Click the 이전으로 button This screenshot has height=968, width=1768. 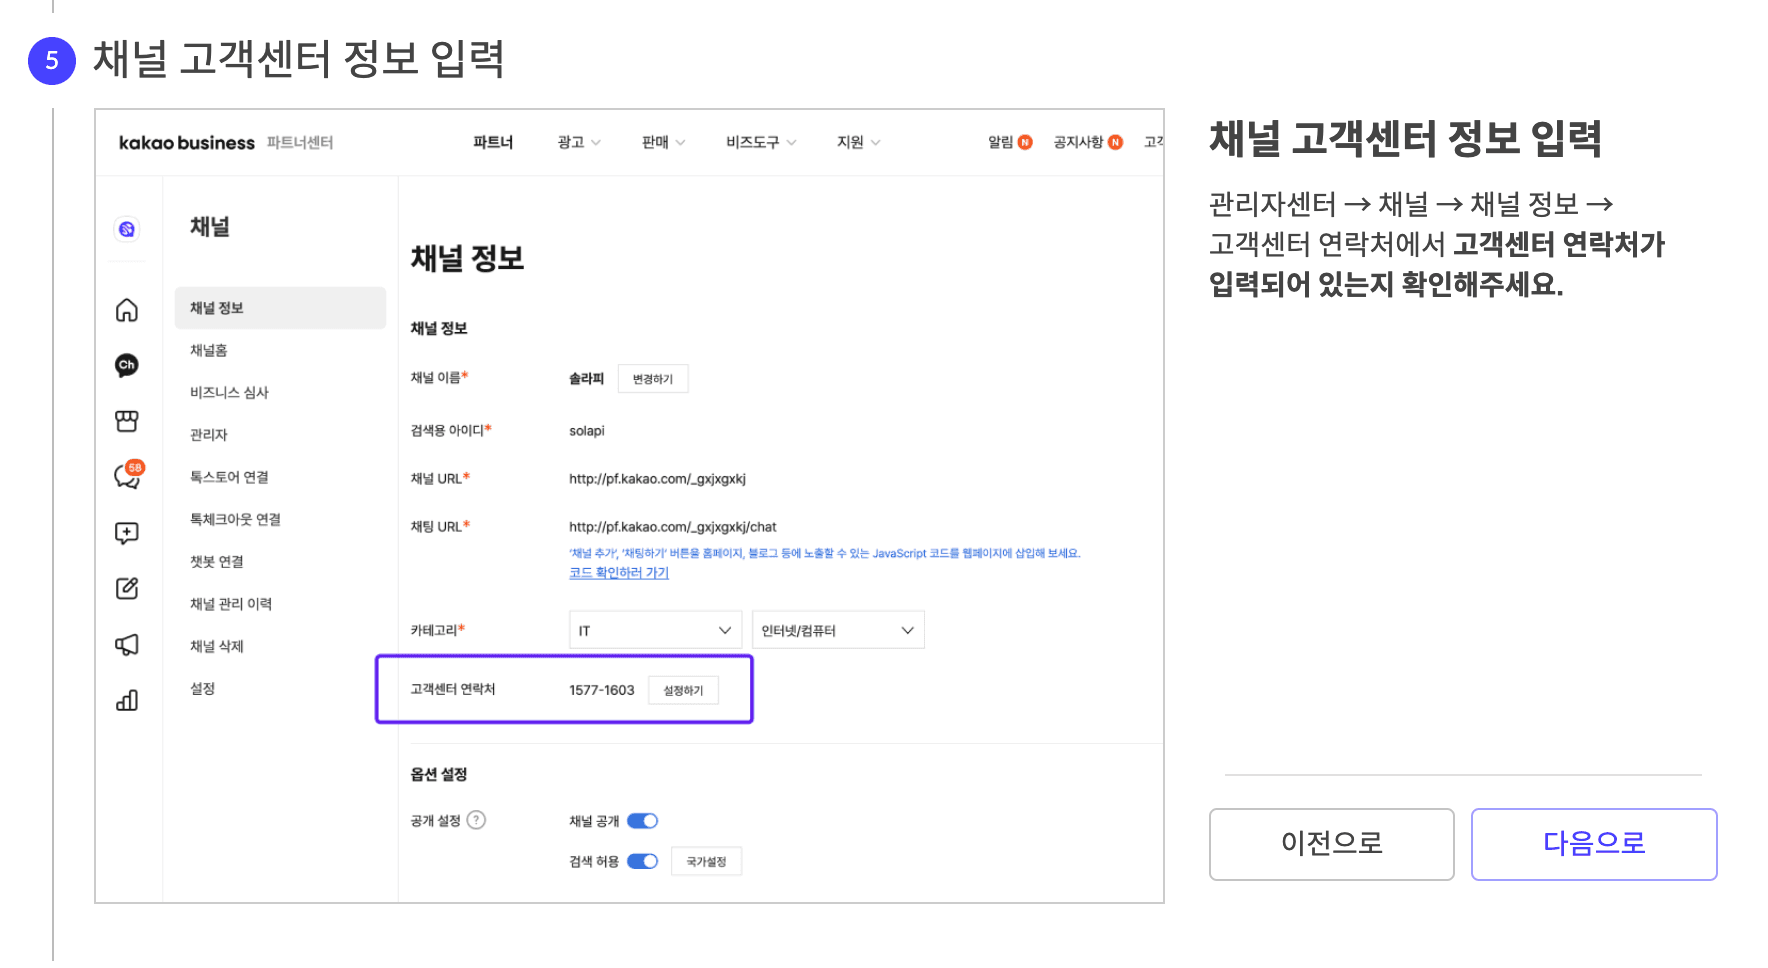click(x=1331, y=844)
